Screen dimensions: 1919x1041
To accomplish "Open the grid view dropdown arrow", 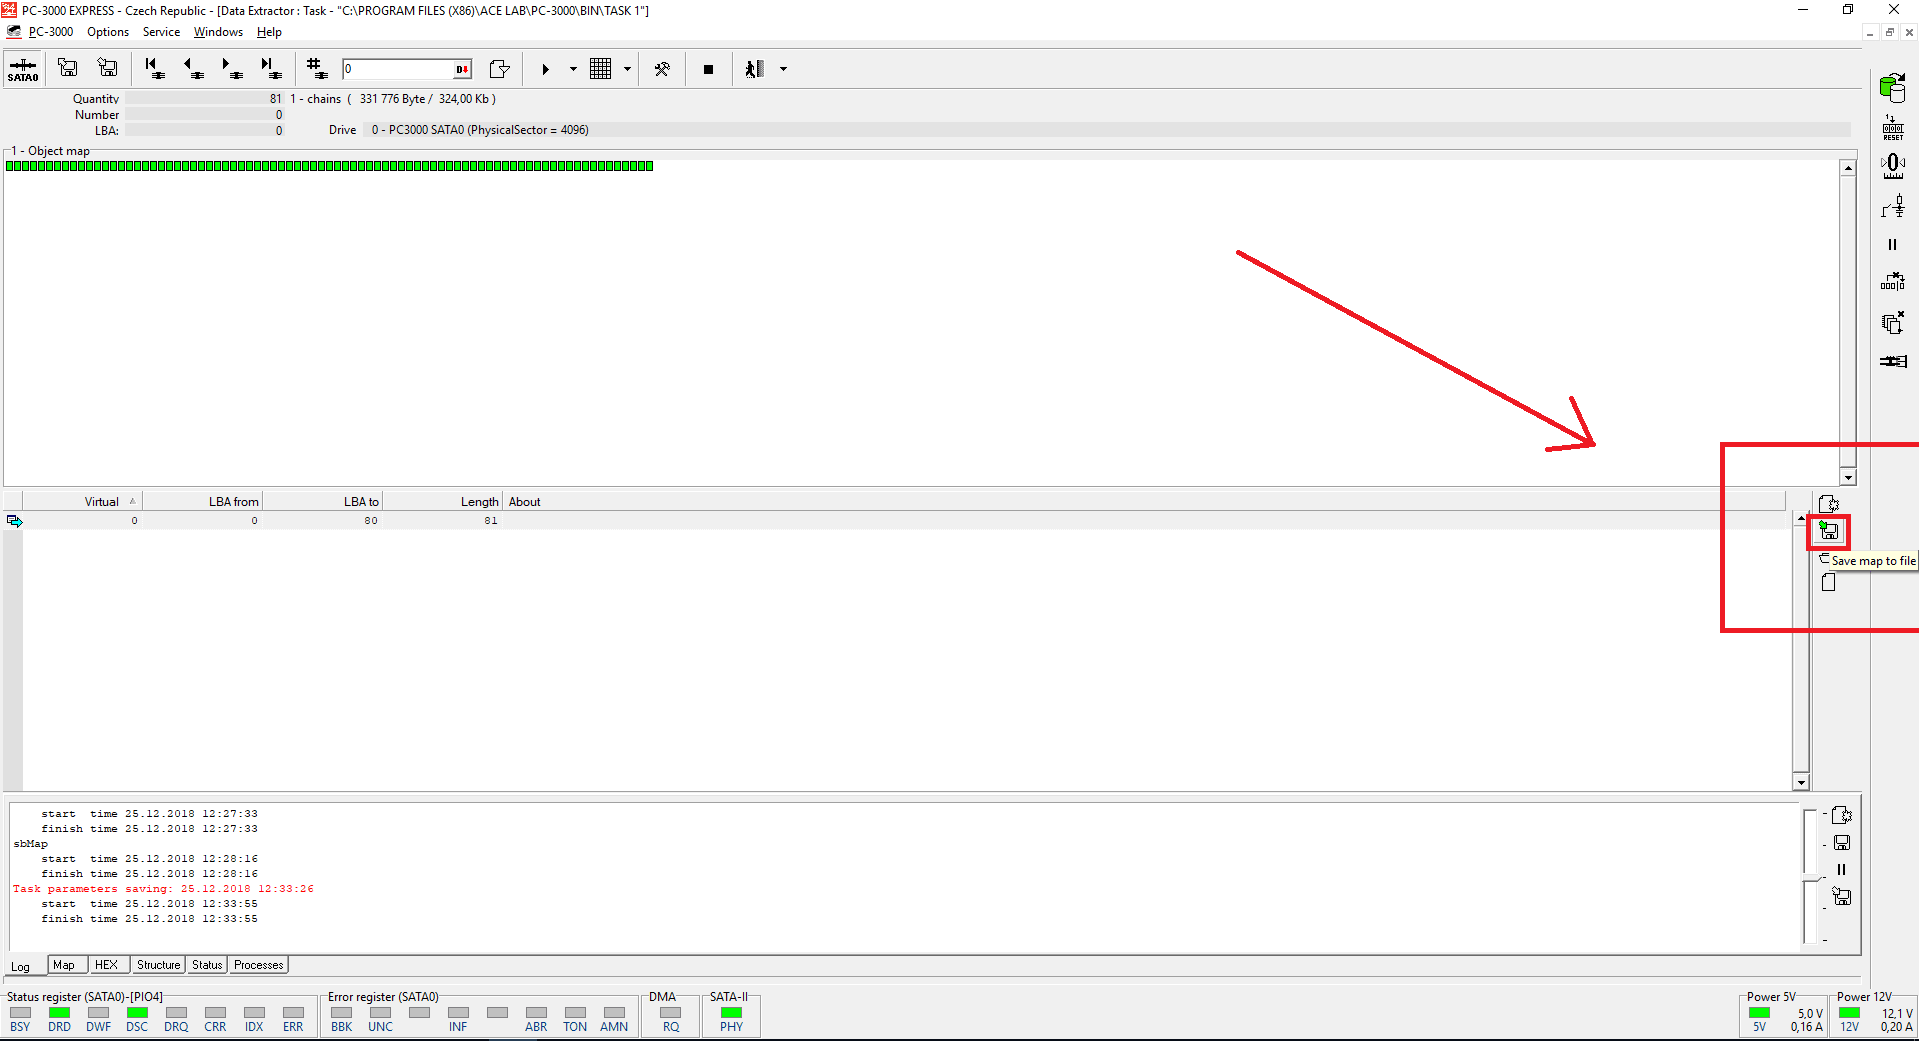I will 627,69.
